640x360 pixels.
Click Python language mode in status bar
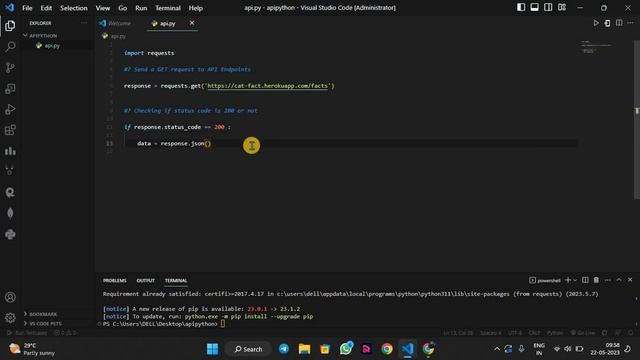click(555, 333)
